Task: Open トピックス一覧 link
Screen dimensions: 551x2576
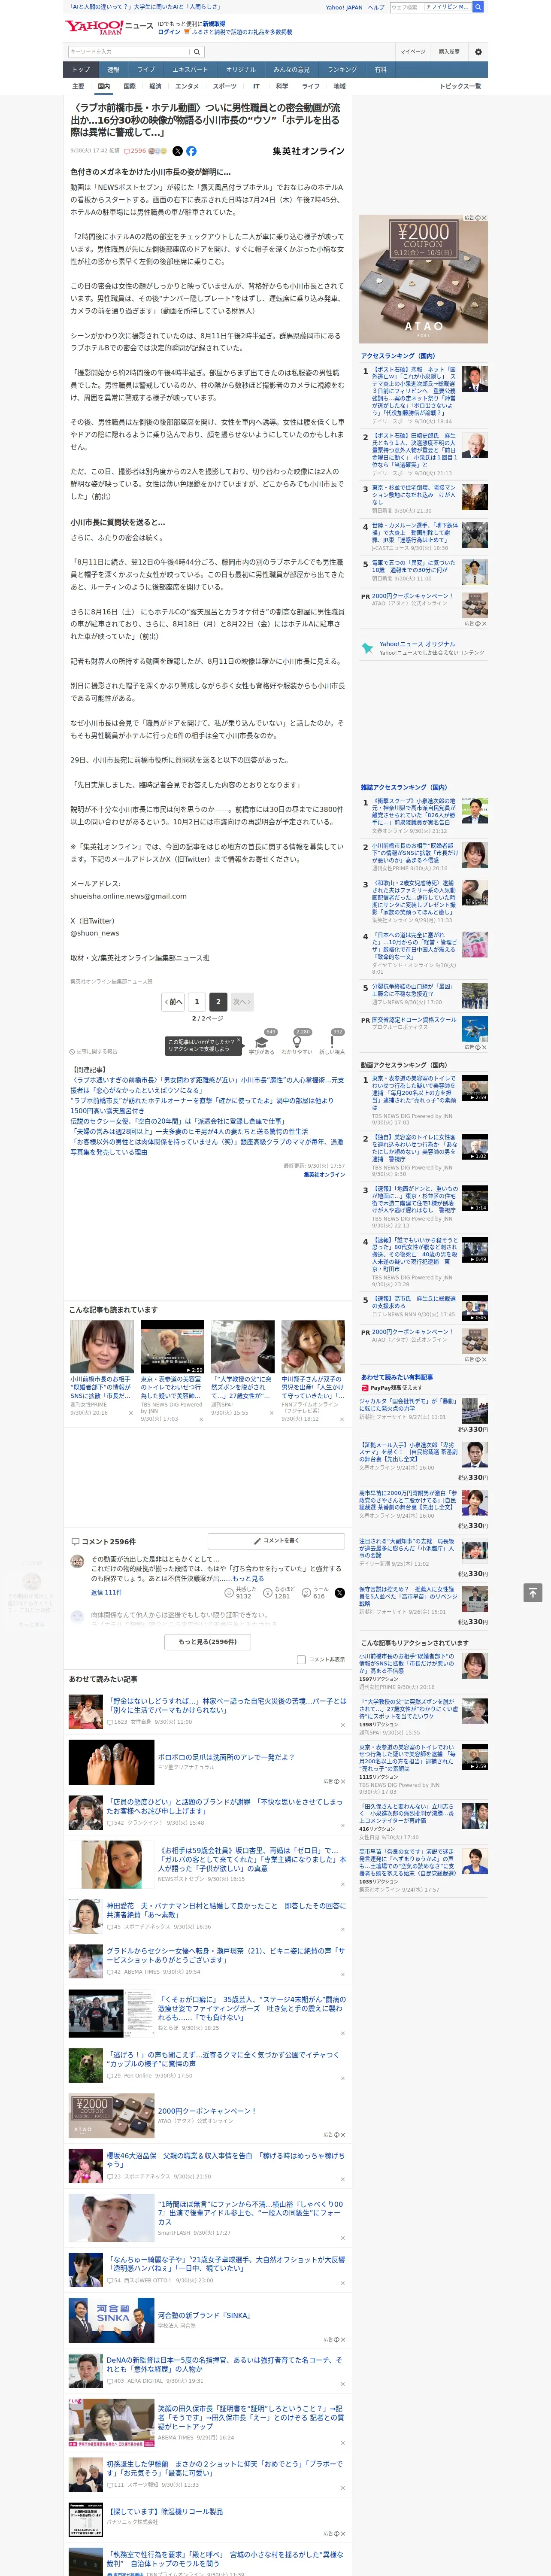Action: click(x=460, y=86)
